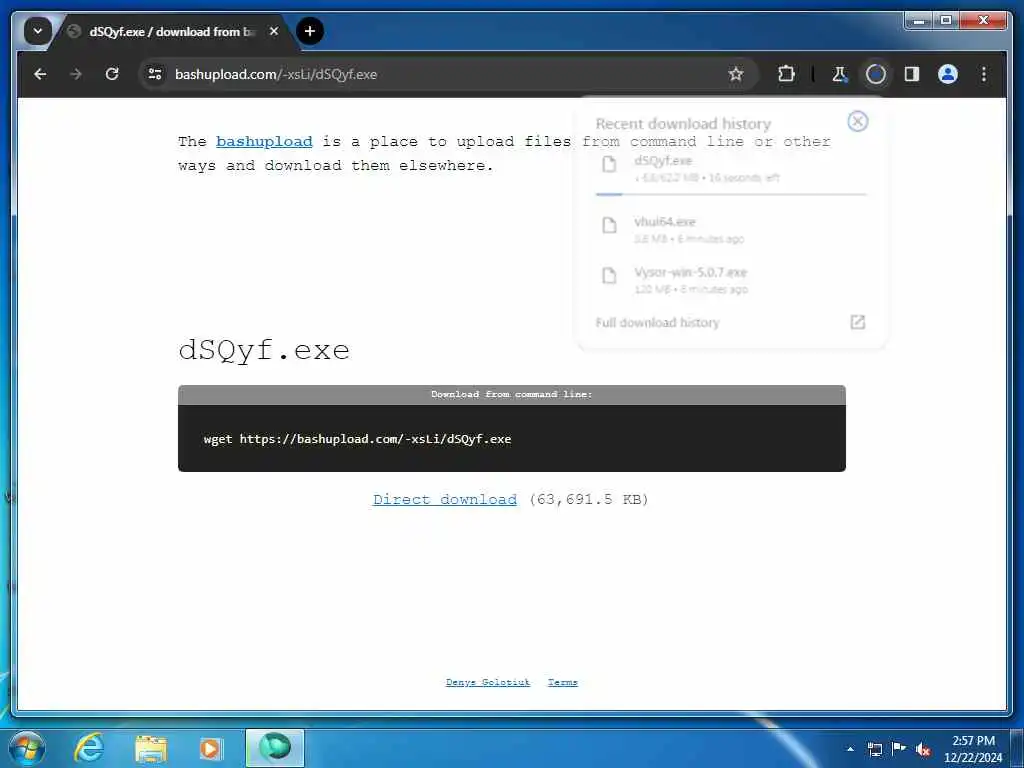Reload the bashupload page
This screenshot has width=1024, height=768.
(112, 74)
